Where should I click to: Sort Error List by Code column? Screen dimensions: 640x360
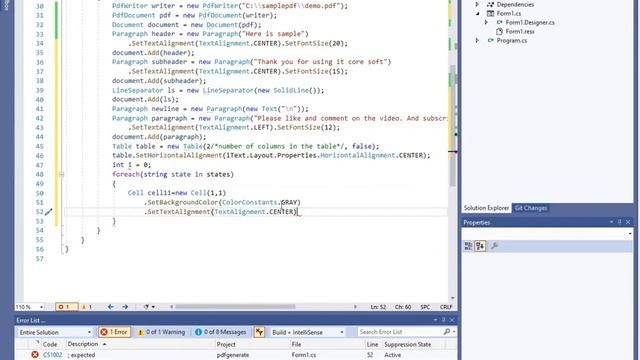[50, 344]
